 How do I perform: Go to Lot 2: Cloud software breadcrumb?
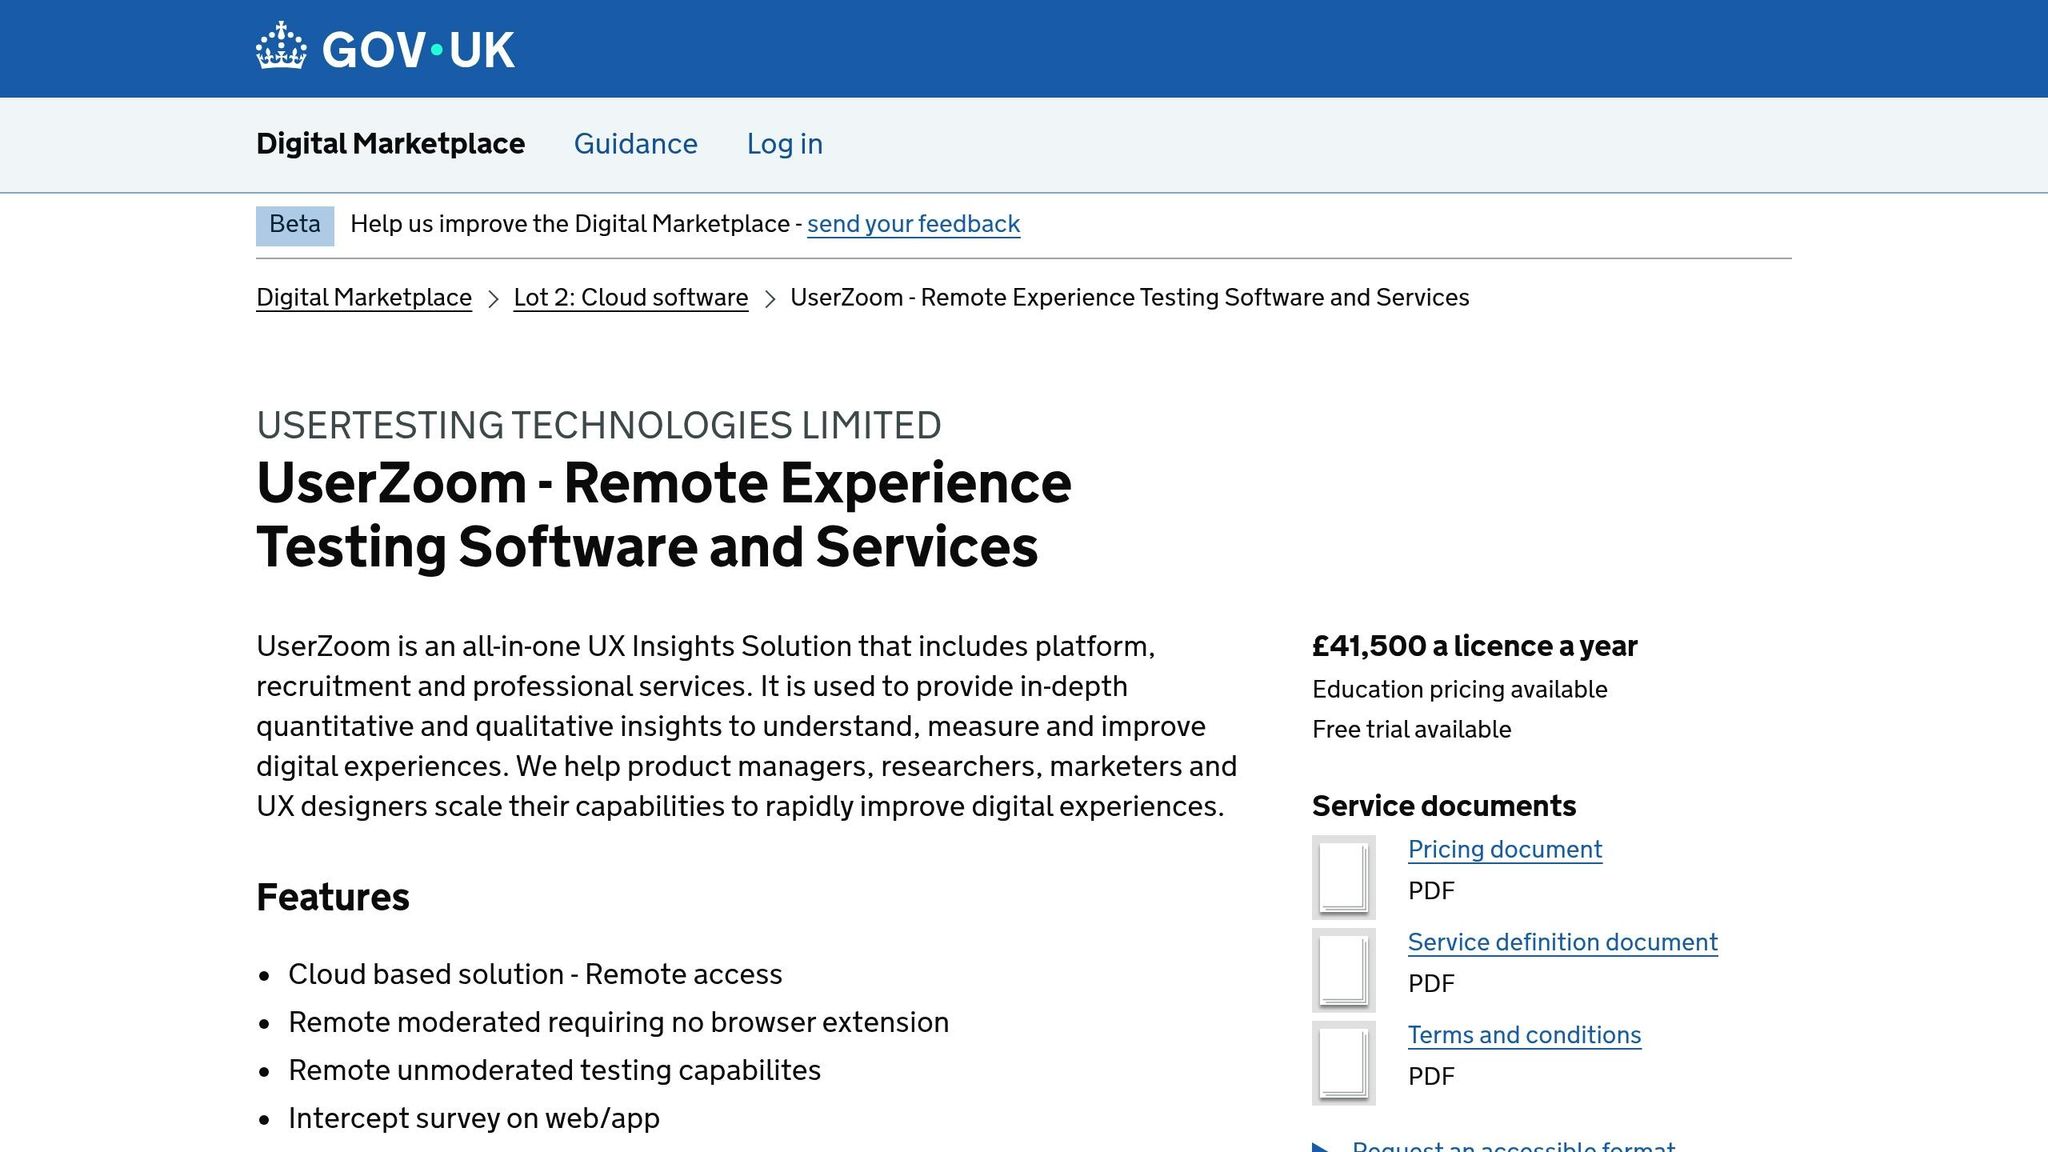[x=630, y=298]
